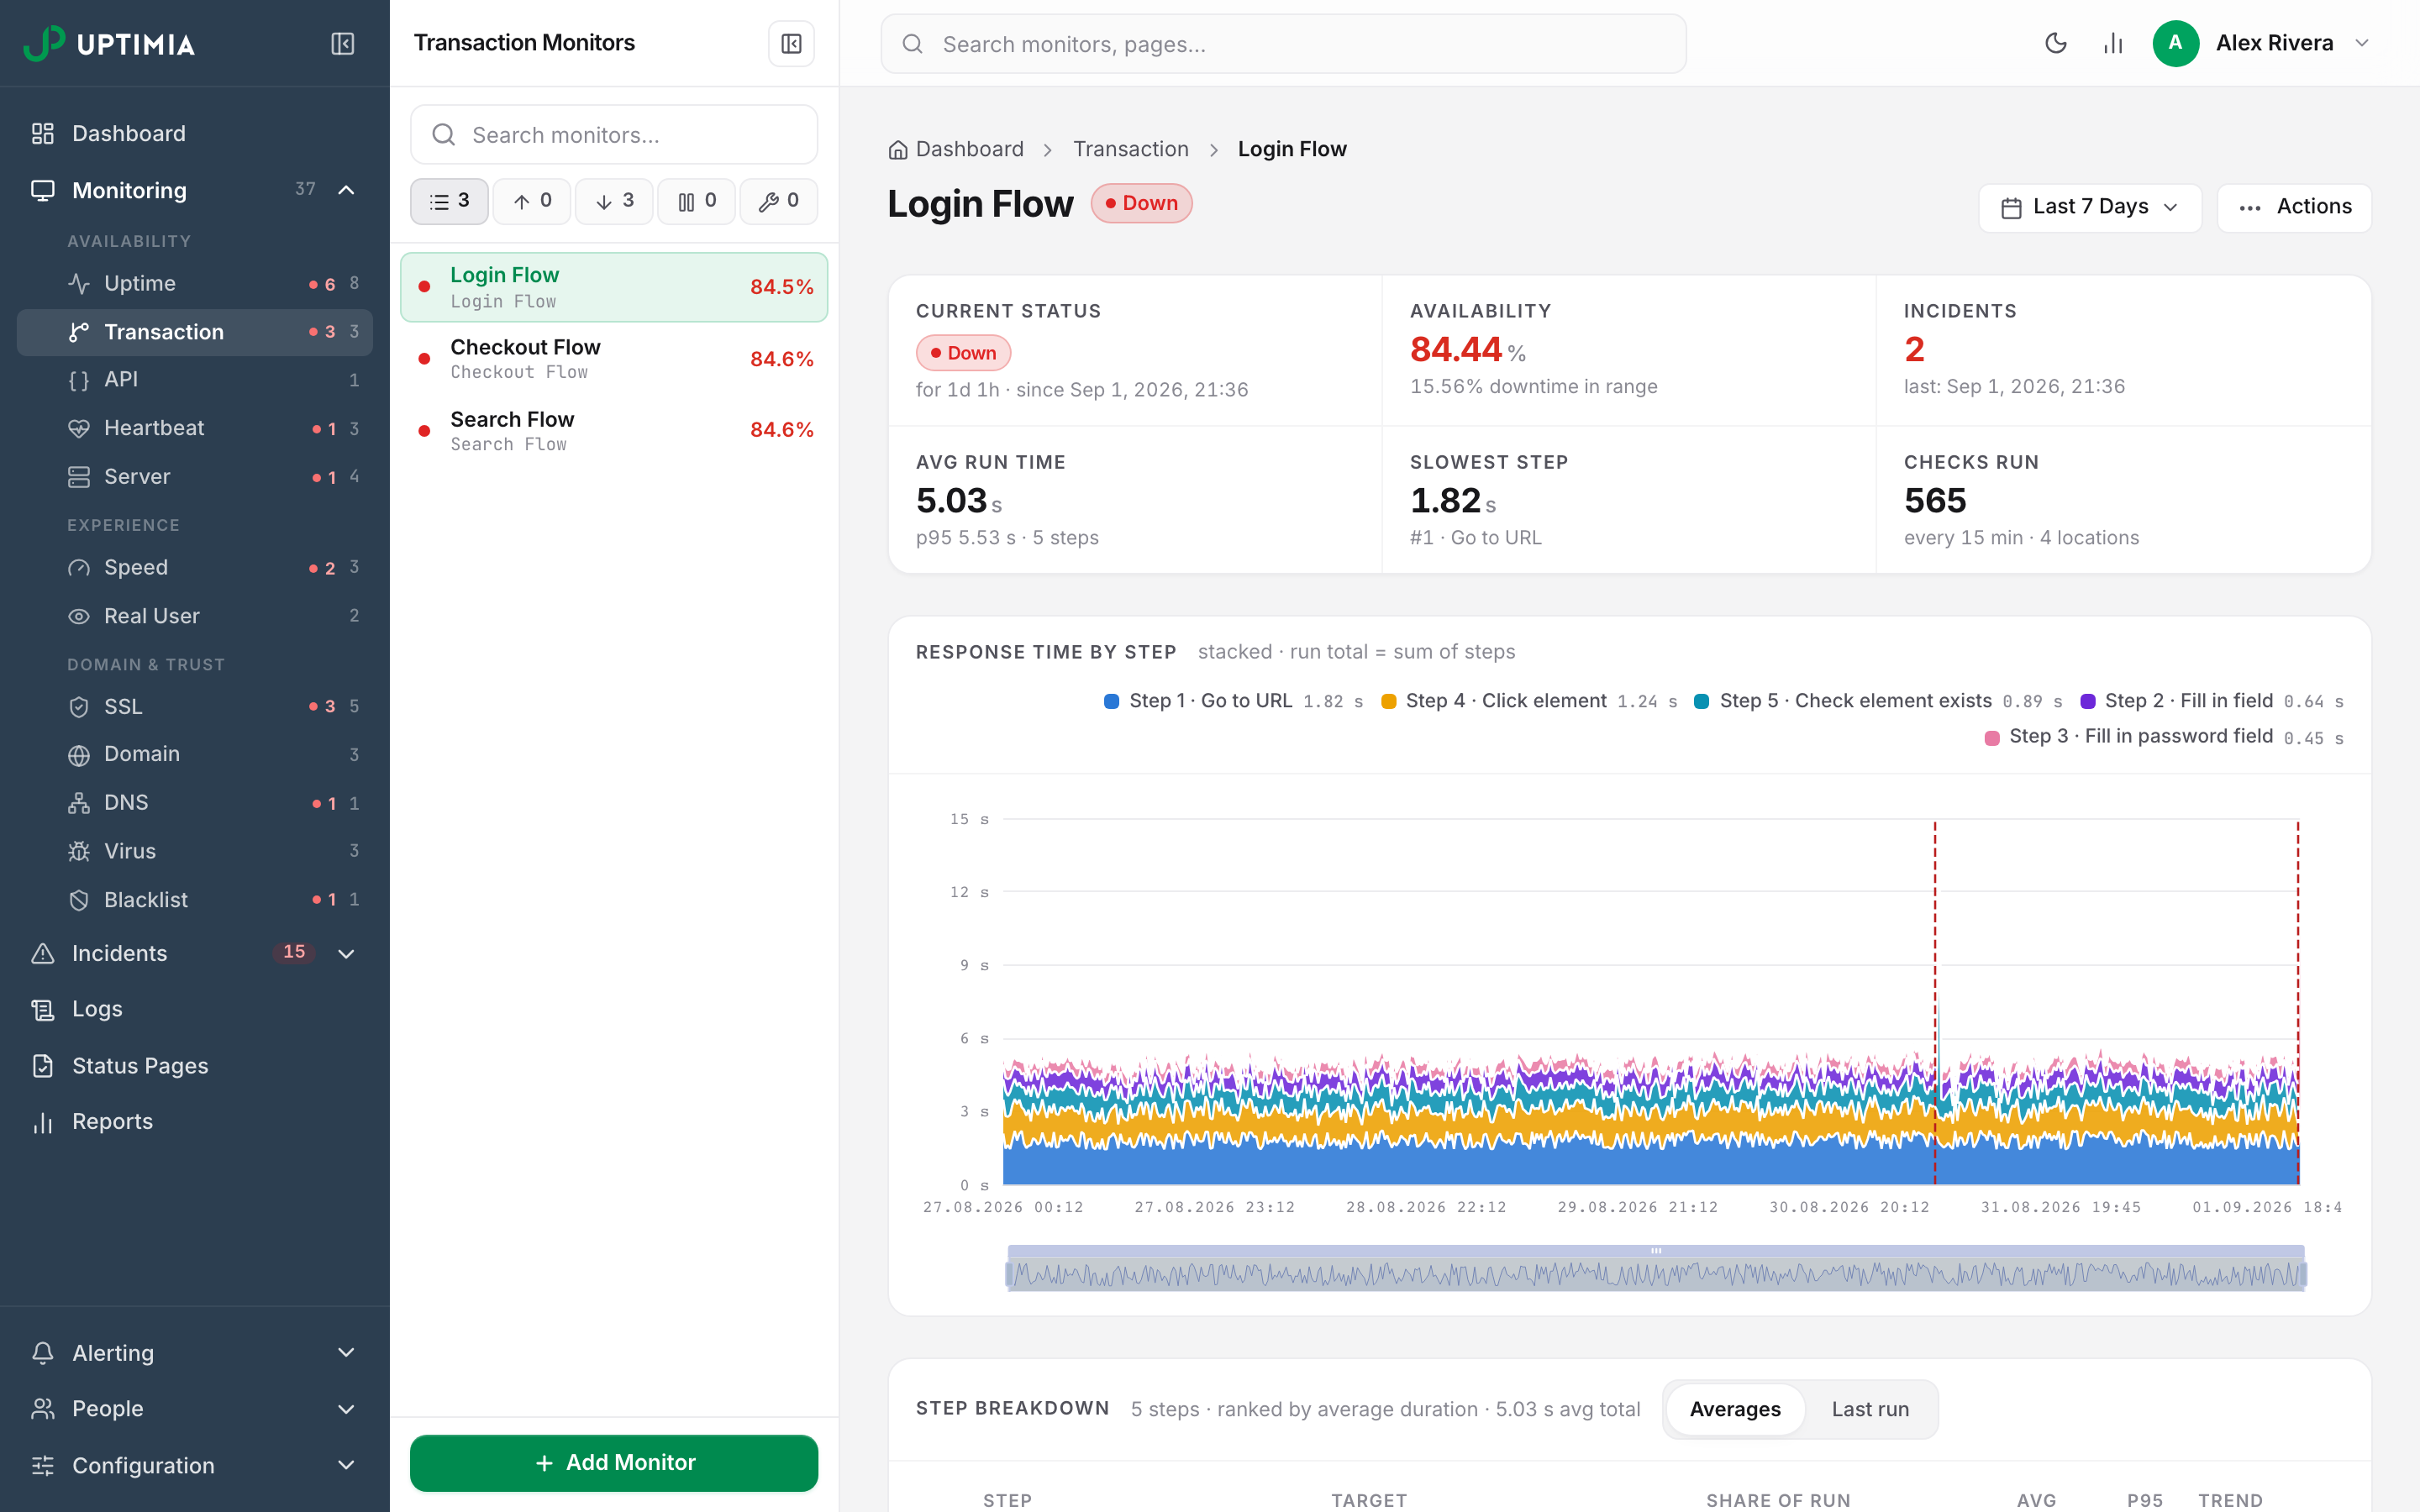This screenshot has height=1512, width=2420.
Task: Open API monitors in sidebar
Action: [x=195, y=379]
